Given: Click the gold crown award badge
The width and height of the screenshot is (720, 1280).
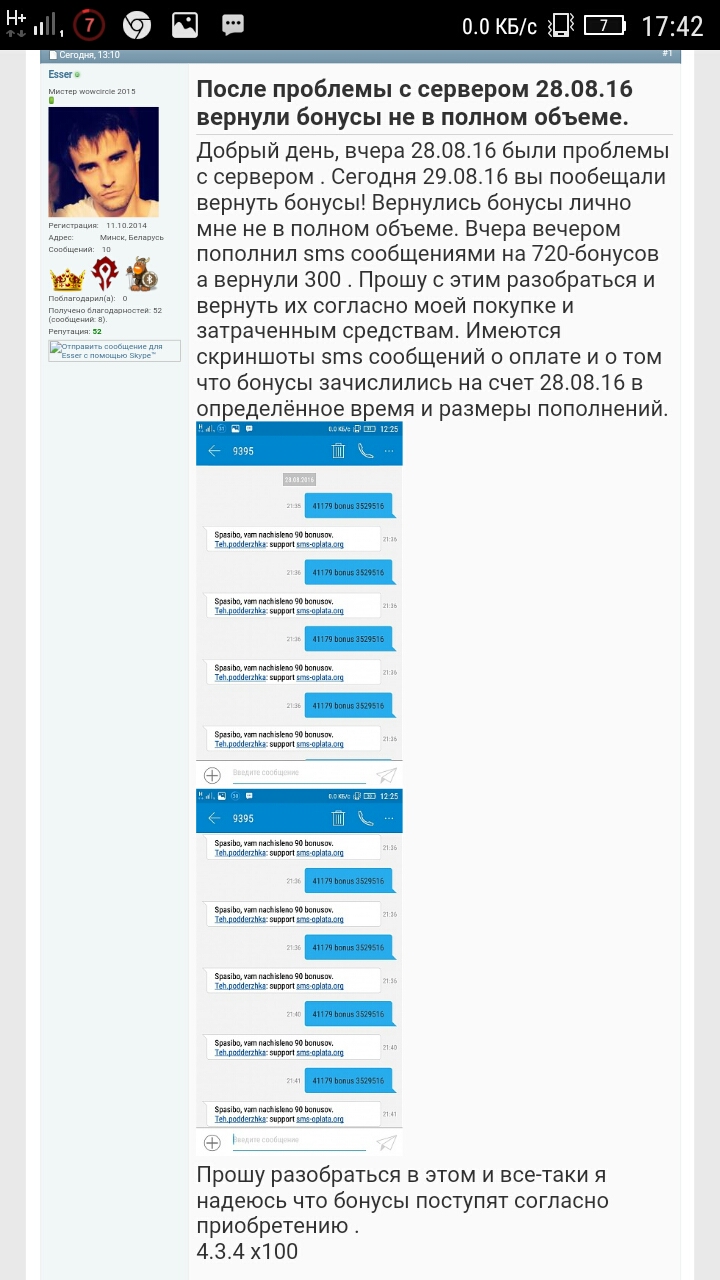Looking at the screenshot, I should (67, 277).
